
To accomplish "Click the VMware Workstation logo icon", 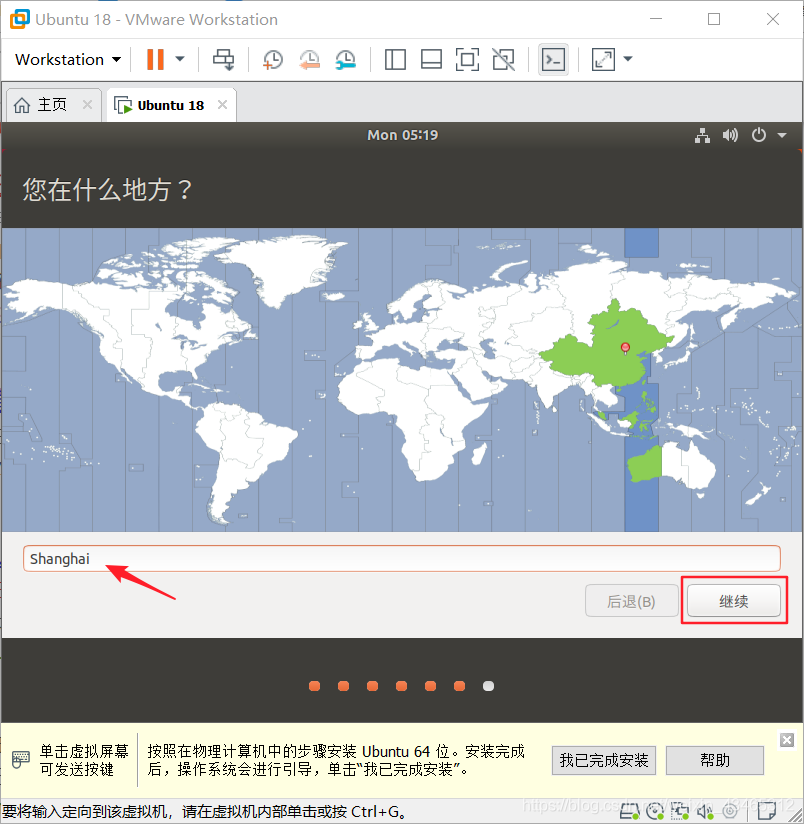I will click(19, 19).
